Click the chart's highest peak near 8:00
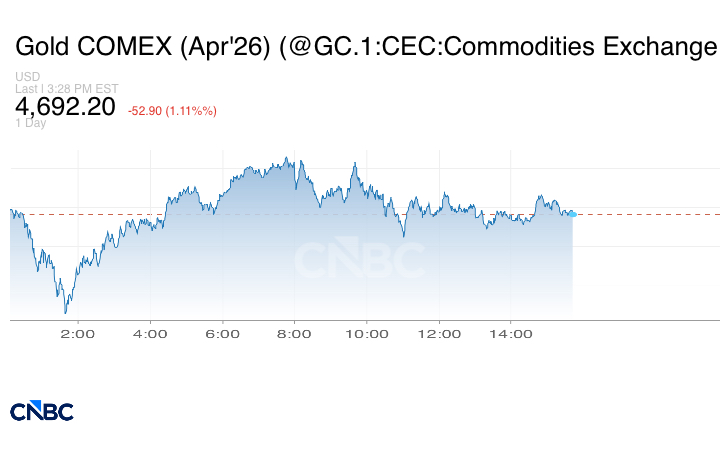This screenshot has height=450, width=720. [288, 157]
